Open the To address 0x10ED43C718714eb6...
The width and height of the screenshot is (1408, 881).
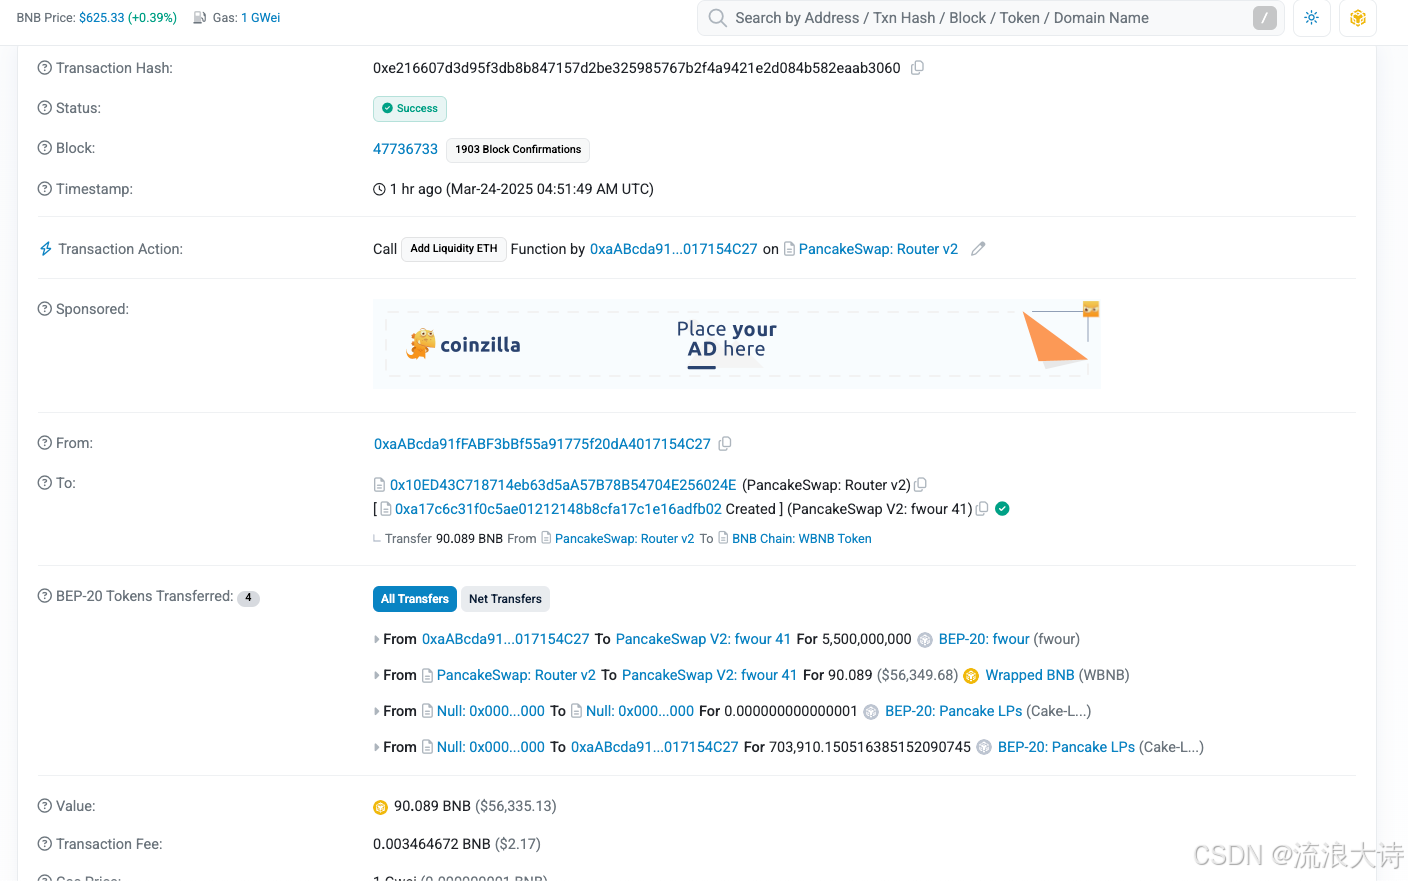tap(563, 485)
